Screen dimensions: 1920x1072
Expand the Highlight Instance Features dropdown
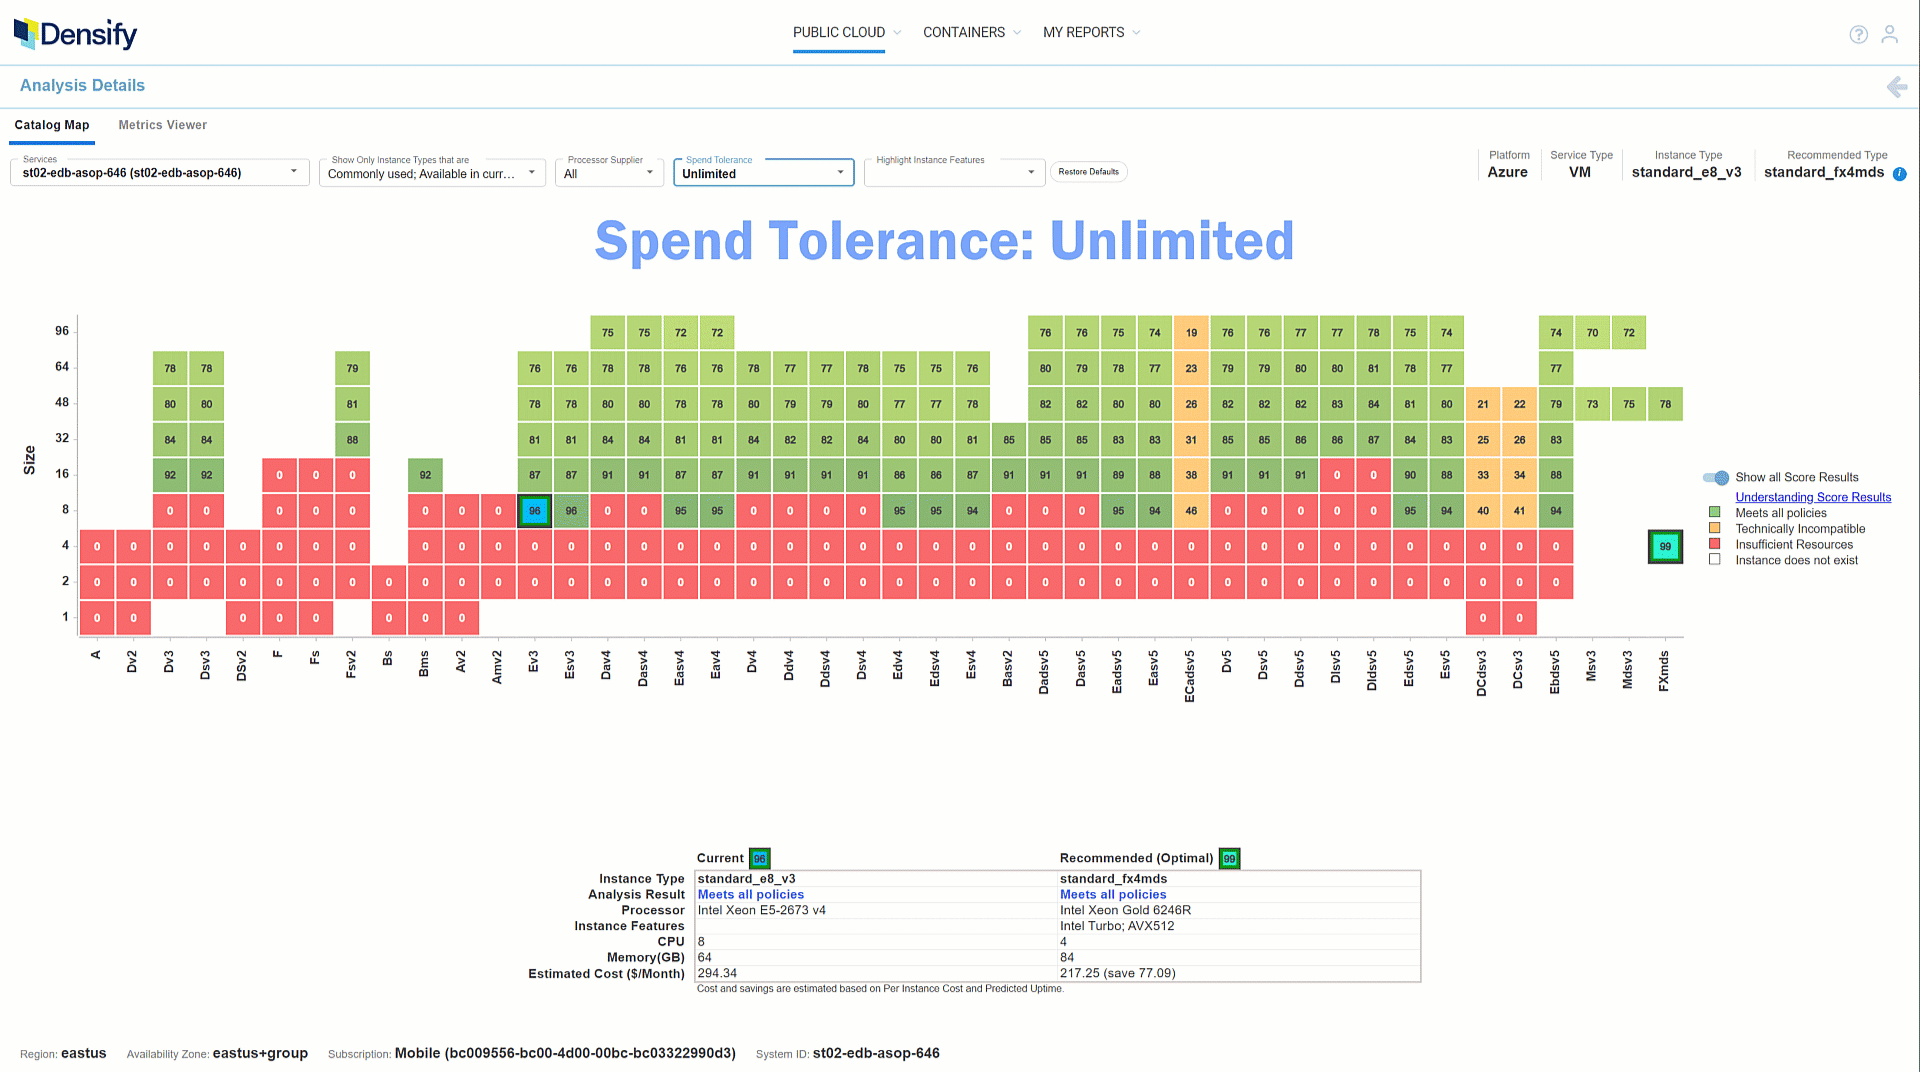pyautogui.click(x=1032, y=172)
